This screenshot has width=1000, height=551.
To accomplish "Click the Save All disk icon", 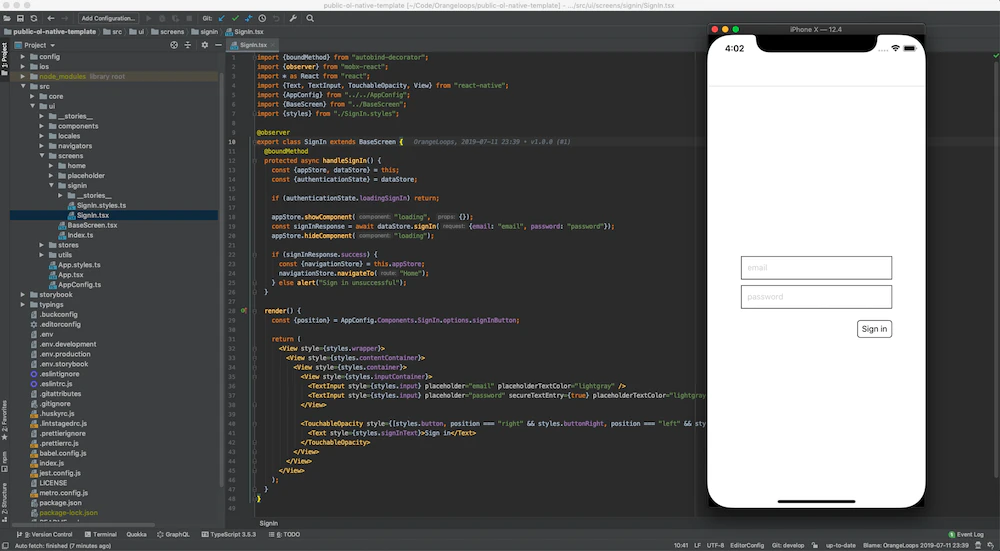I will pyautogui.click(x=20, y=18).
